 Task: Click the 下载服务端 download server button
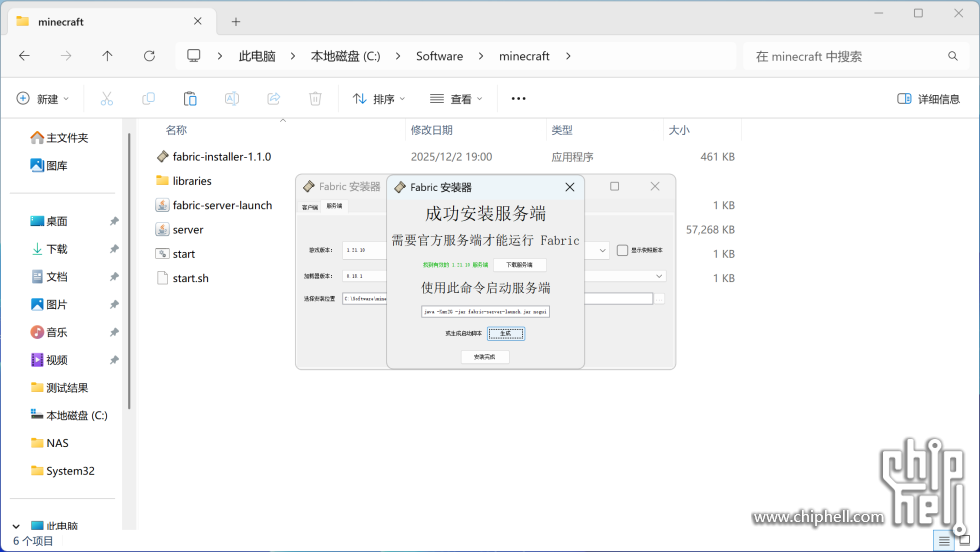519,265
